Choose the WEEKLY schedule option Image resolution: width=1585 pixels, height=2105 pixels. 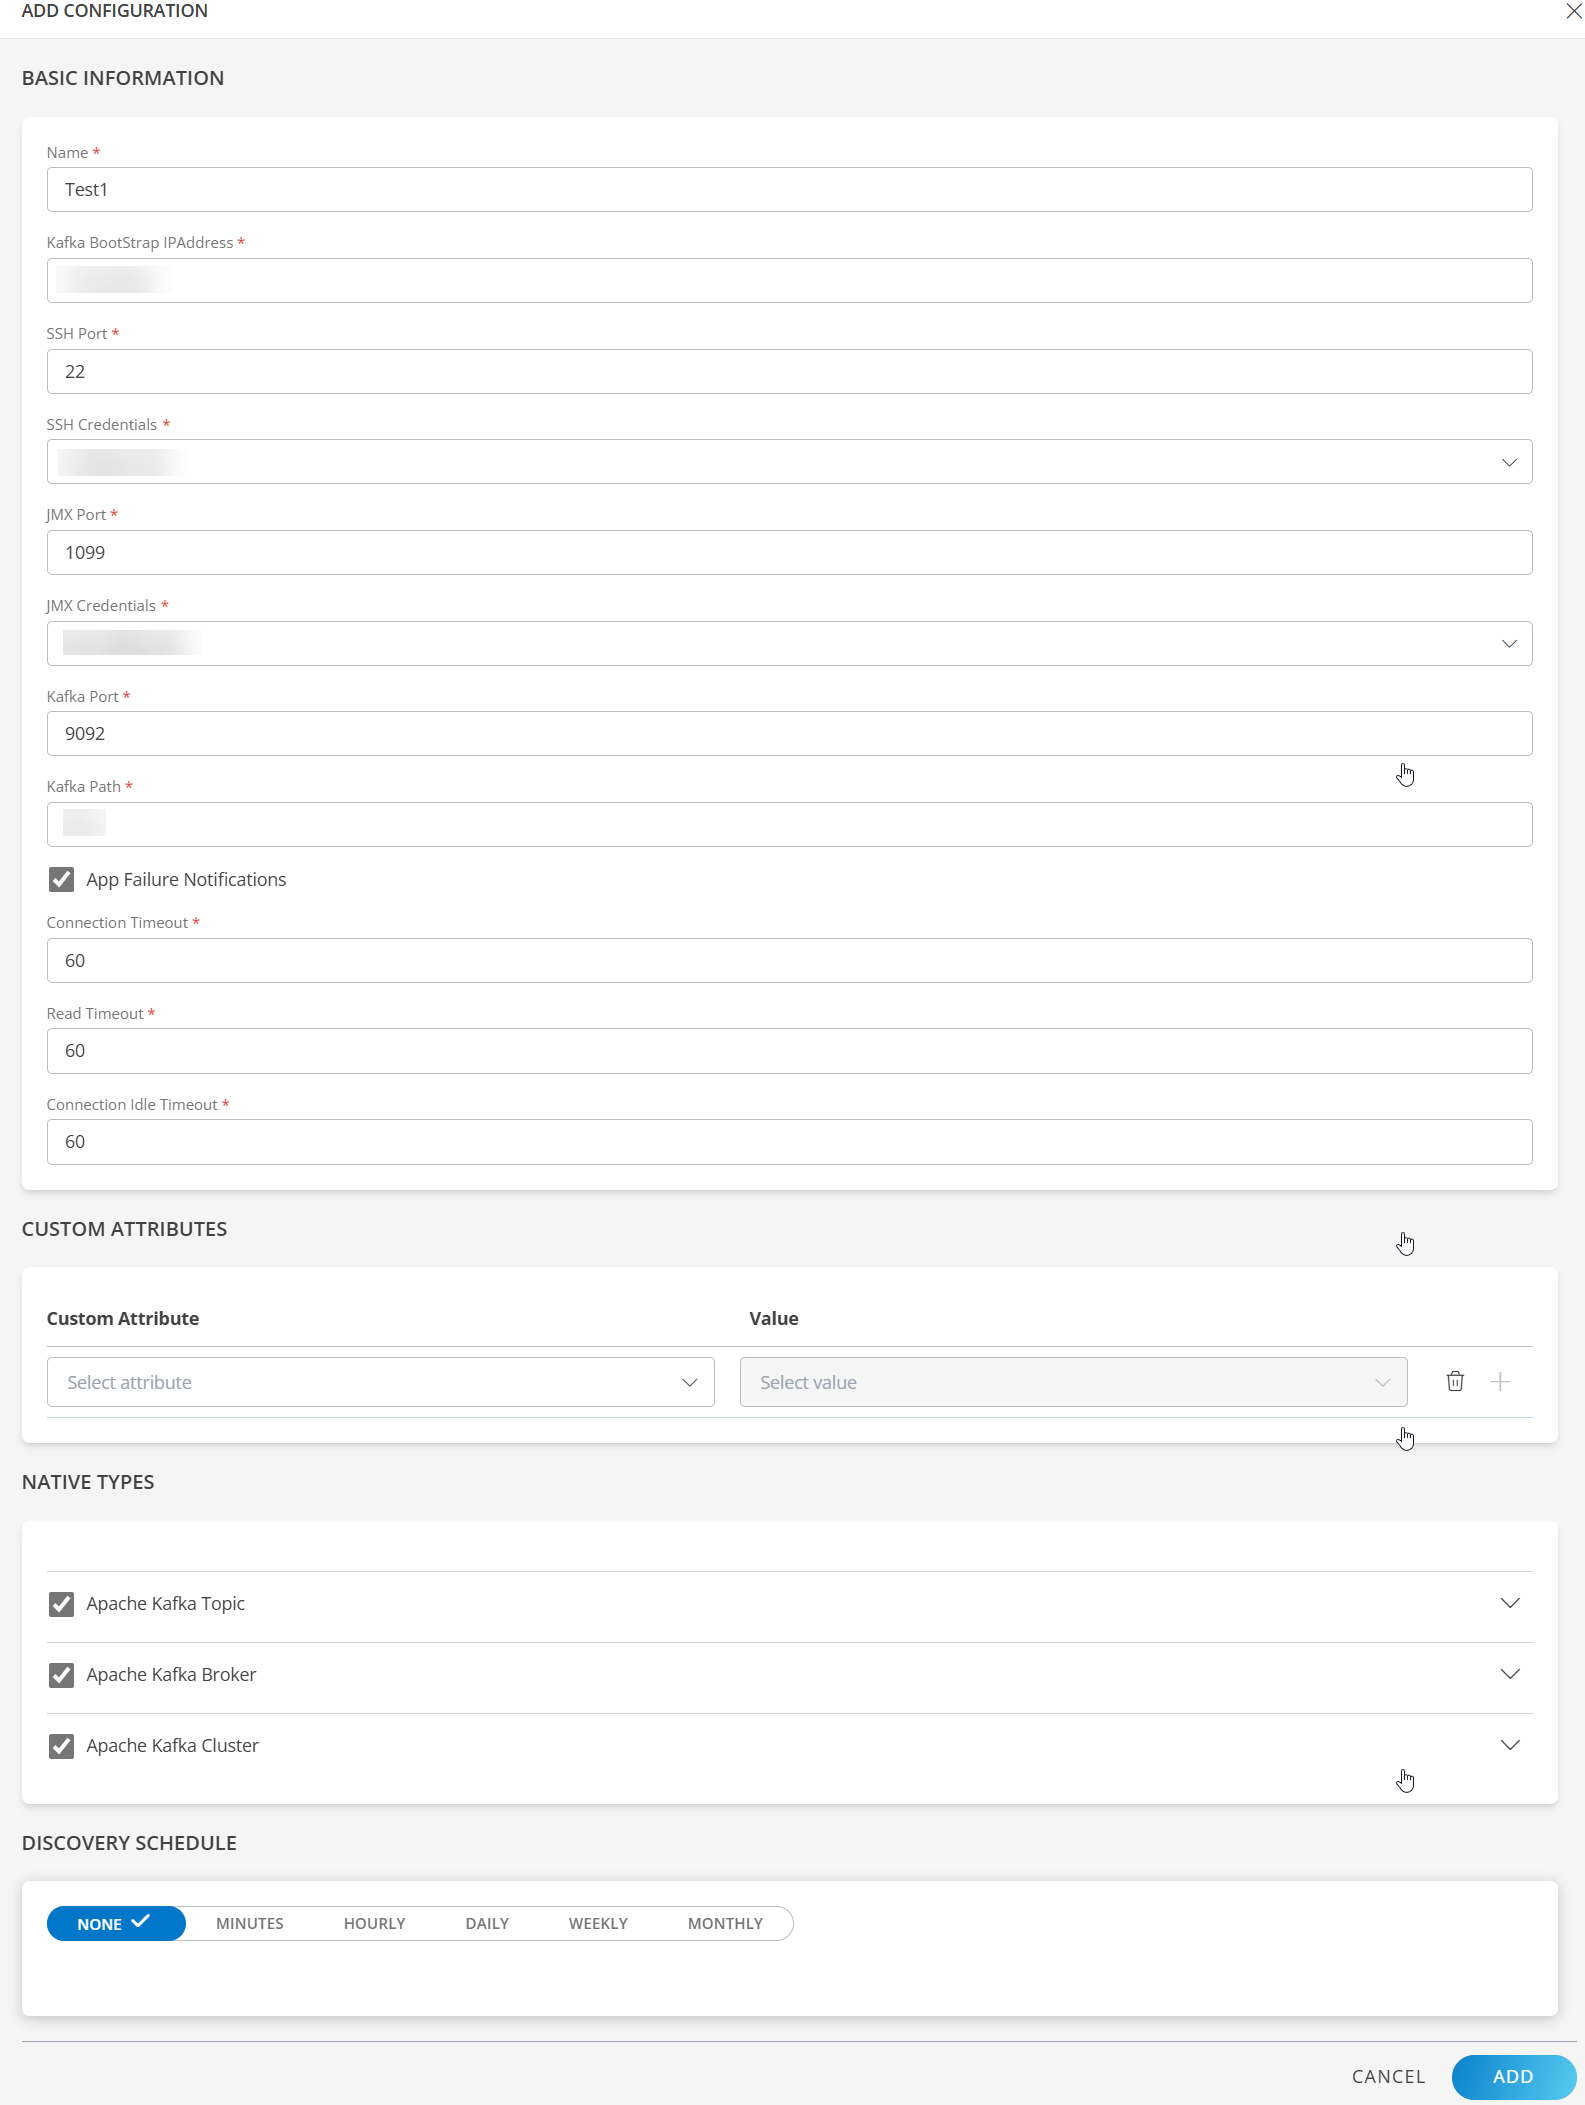tap(598, 1923)
